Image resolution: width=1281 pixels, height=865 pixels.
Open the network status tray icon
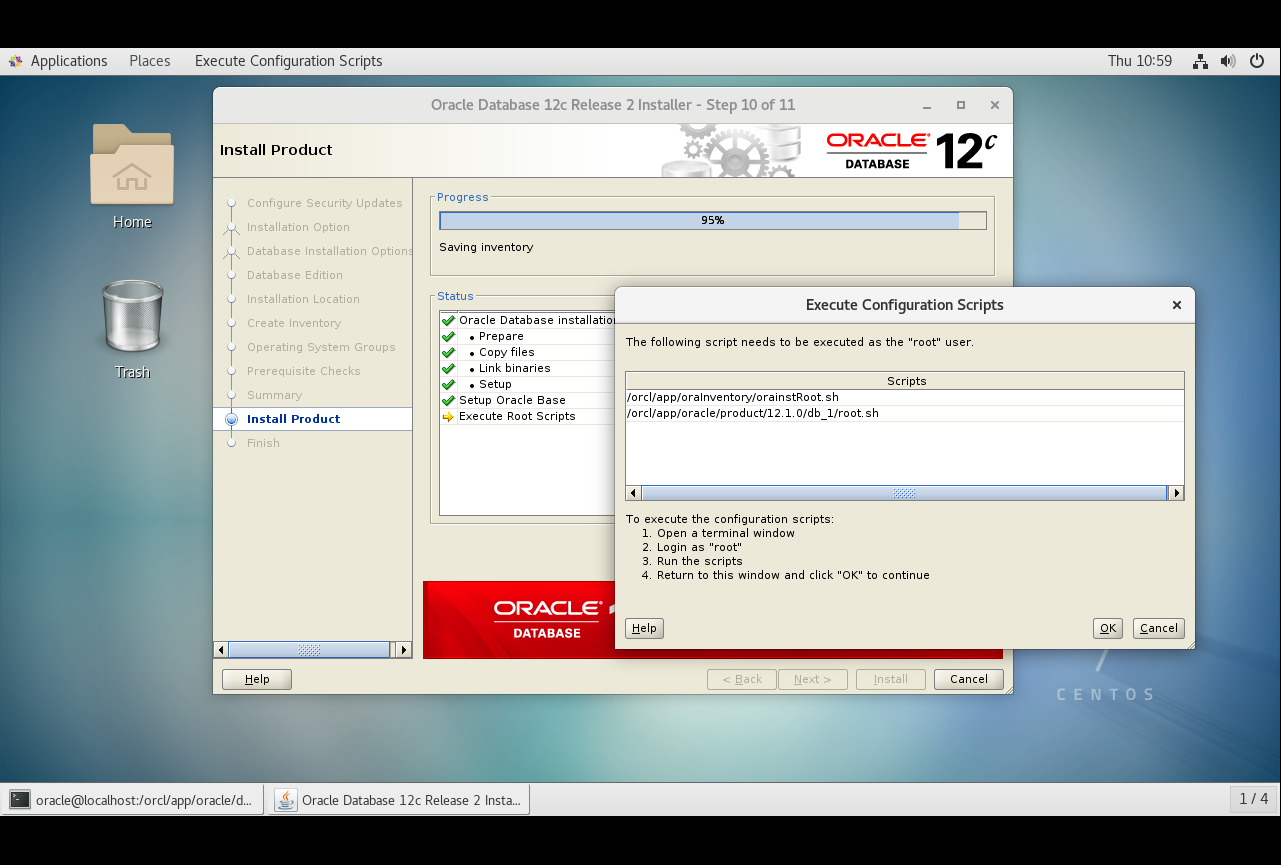(x=1200, y=61)
